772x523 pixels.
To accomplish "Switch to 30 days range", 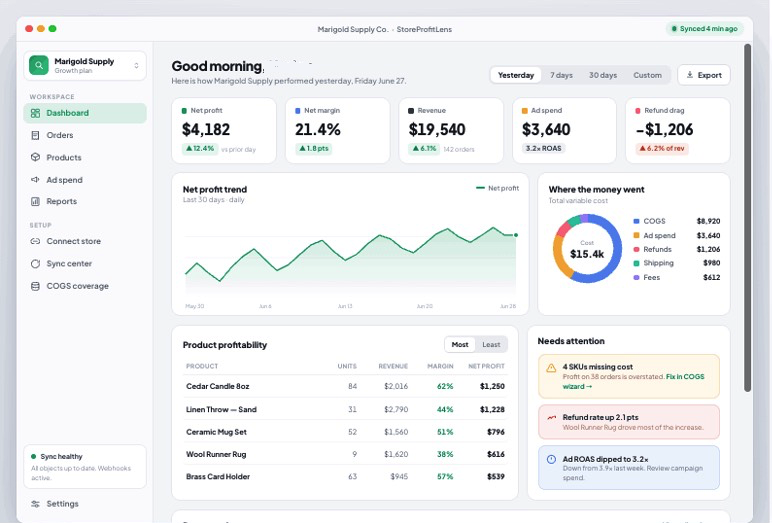I will [603, 75].
